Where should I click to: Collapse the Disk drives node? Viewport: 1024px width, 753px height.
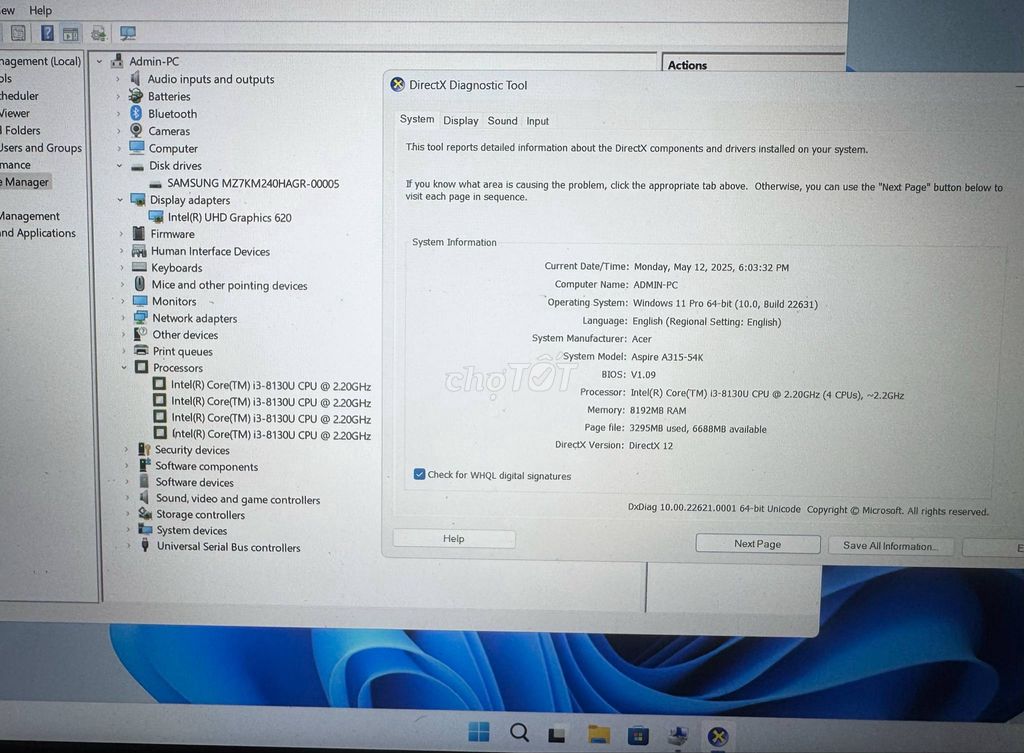coord(120,166)
